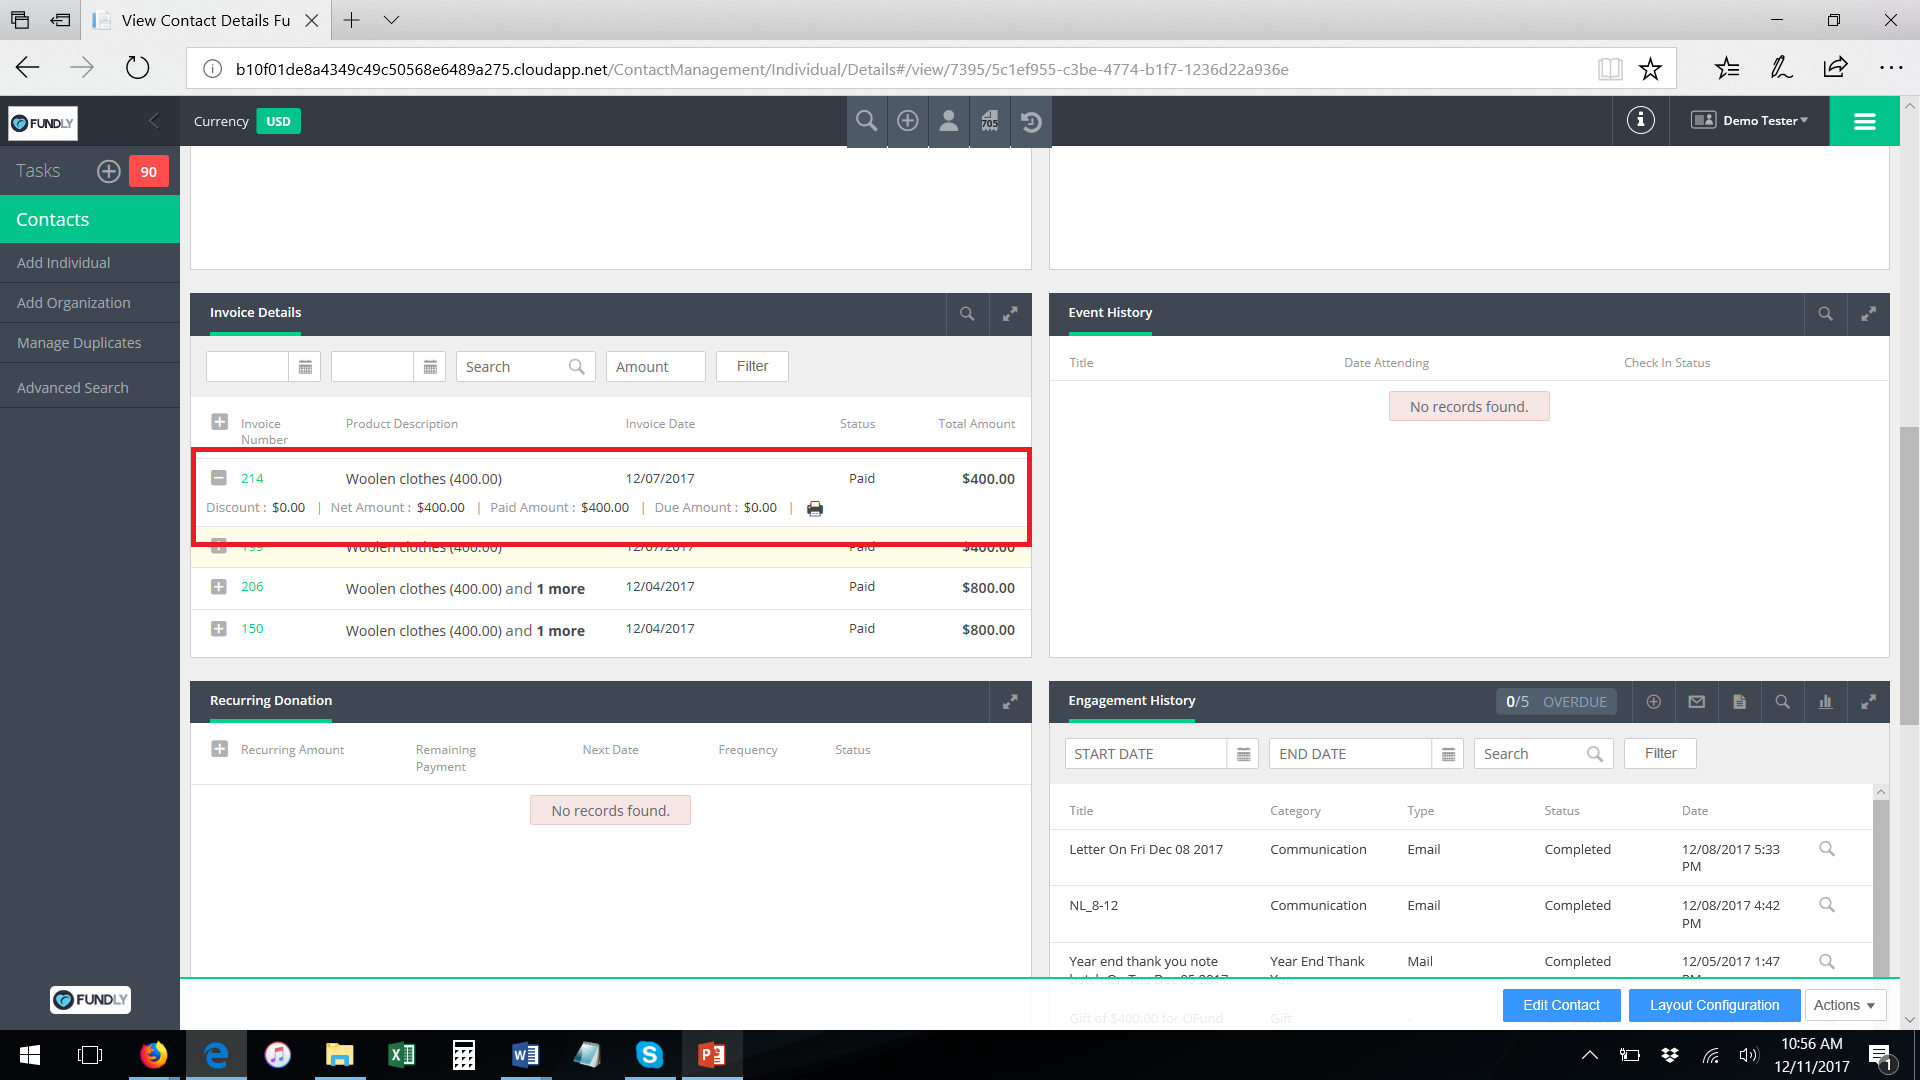Click the email envelope icon in Engagement History
1920x1080 pixels.
click(1696, 702)
